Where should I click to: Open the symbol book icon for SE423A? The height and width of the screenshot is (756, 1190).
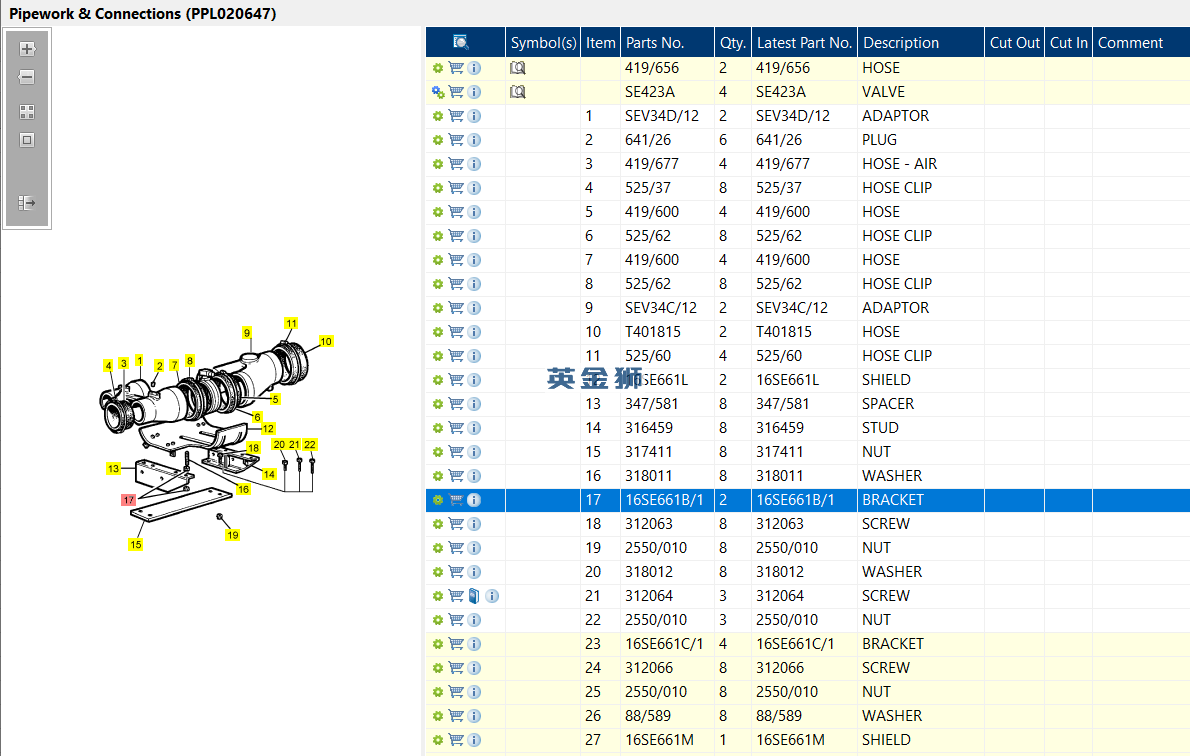(x=518, y=92)
